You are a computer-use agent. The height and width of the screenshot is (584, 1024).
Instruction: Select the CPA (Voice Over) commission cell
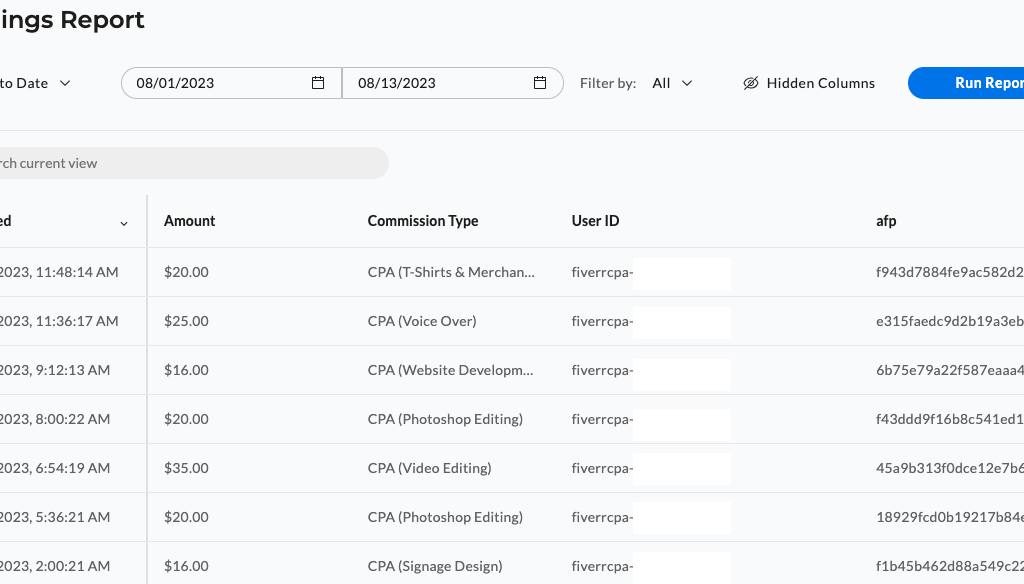click(x=422, y=321)
